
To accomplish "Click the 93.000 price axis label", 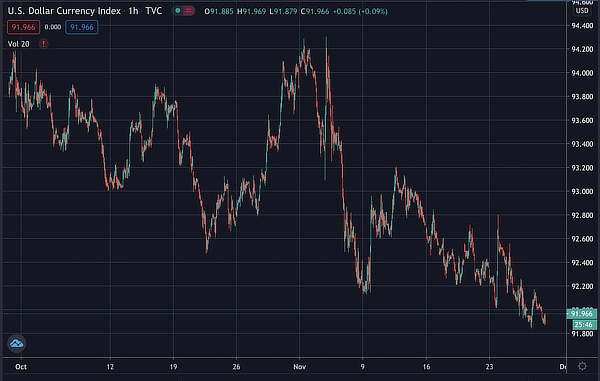I will 582,192.
